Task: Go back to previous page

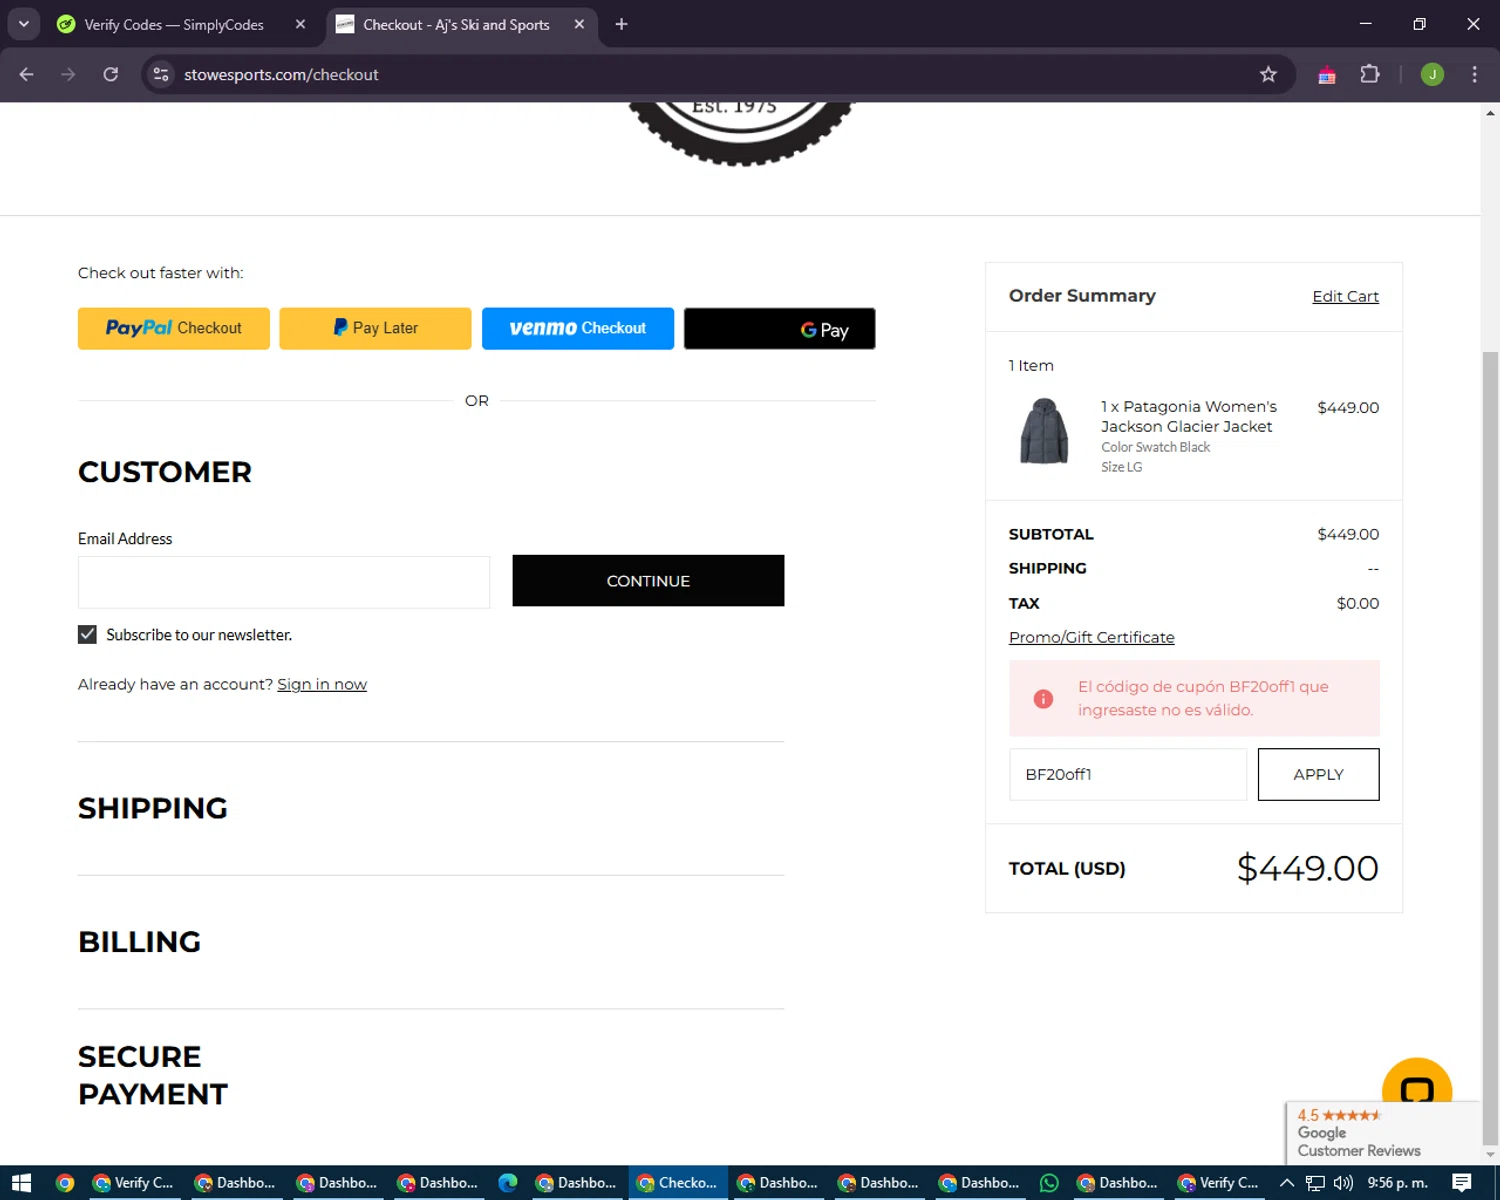Action: click(x=26, y=74)
